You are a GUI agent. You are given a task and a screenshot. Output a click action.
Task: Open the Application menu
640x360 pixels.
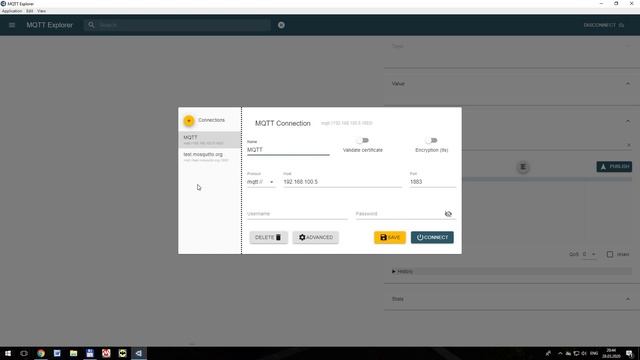[x=12, y=11]
